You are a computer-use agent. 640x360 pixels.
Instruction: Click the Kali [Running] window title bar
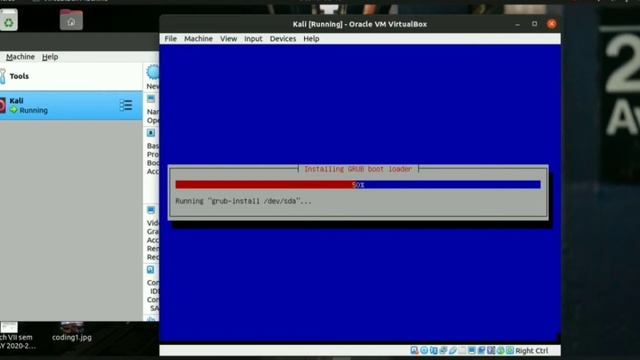pyautogui.click(x=360, y=24)
